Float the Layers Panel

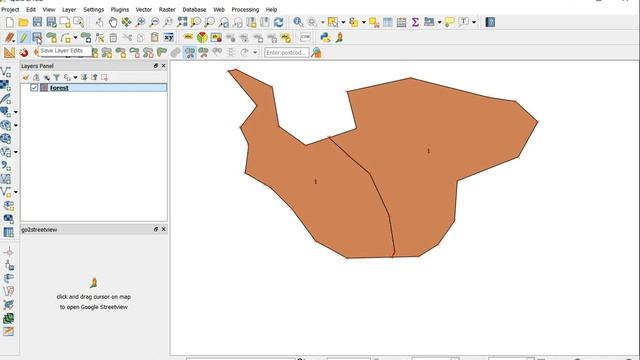click(x=156, y=66)
